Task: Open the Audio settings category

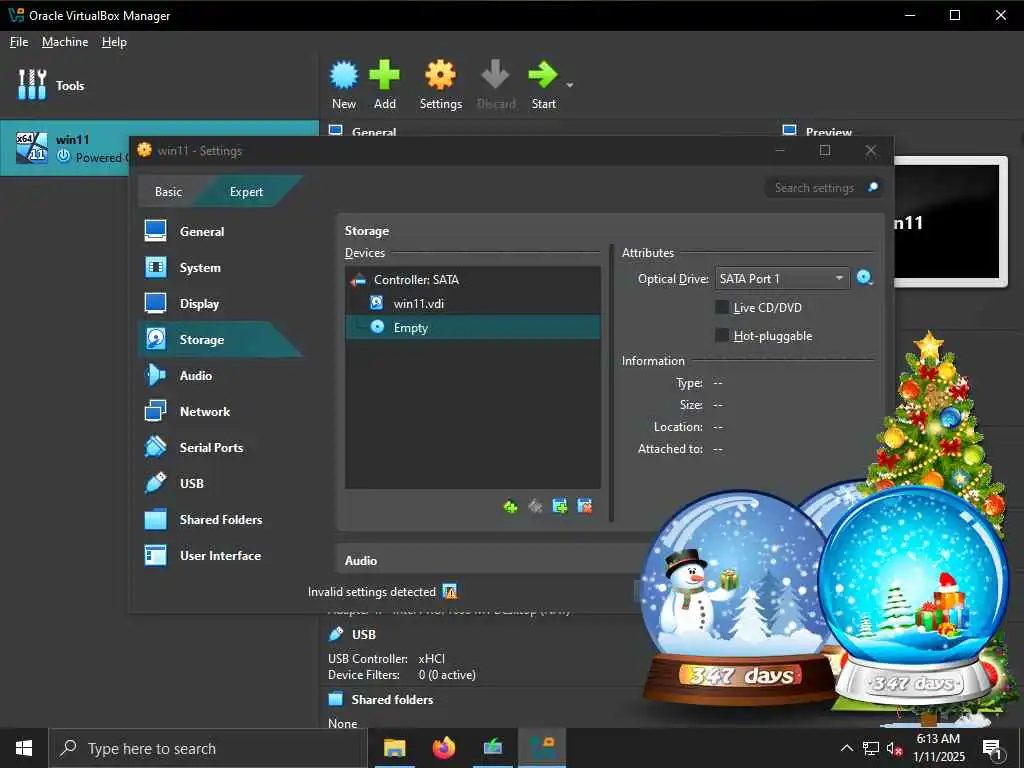Action: [196, 375]
